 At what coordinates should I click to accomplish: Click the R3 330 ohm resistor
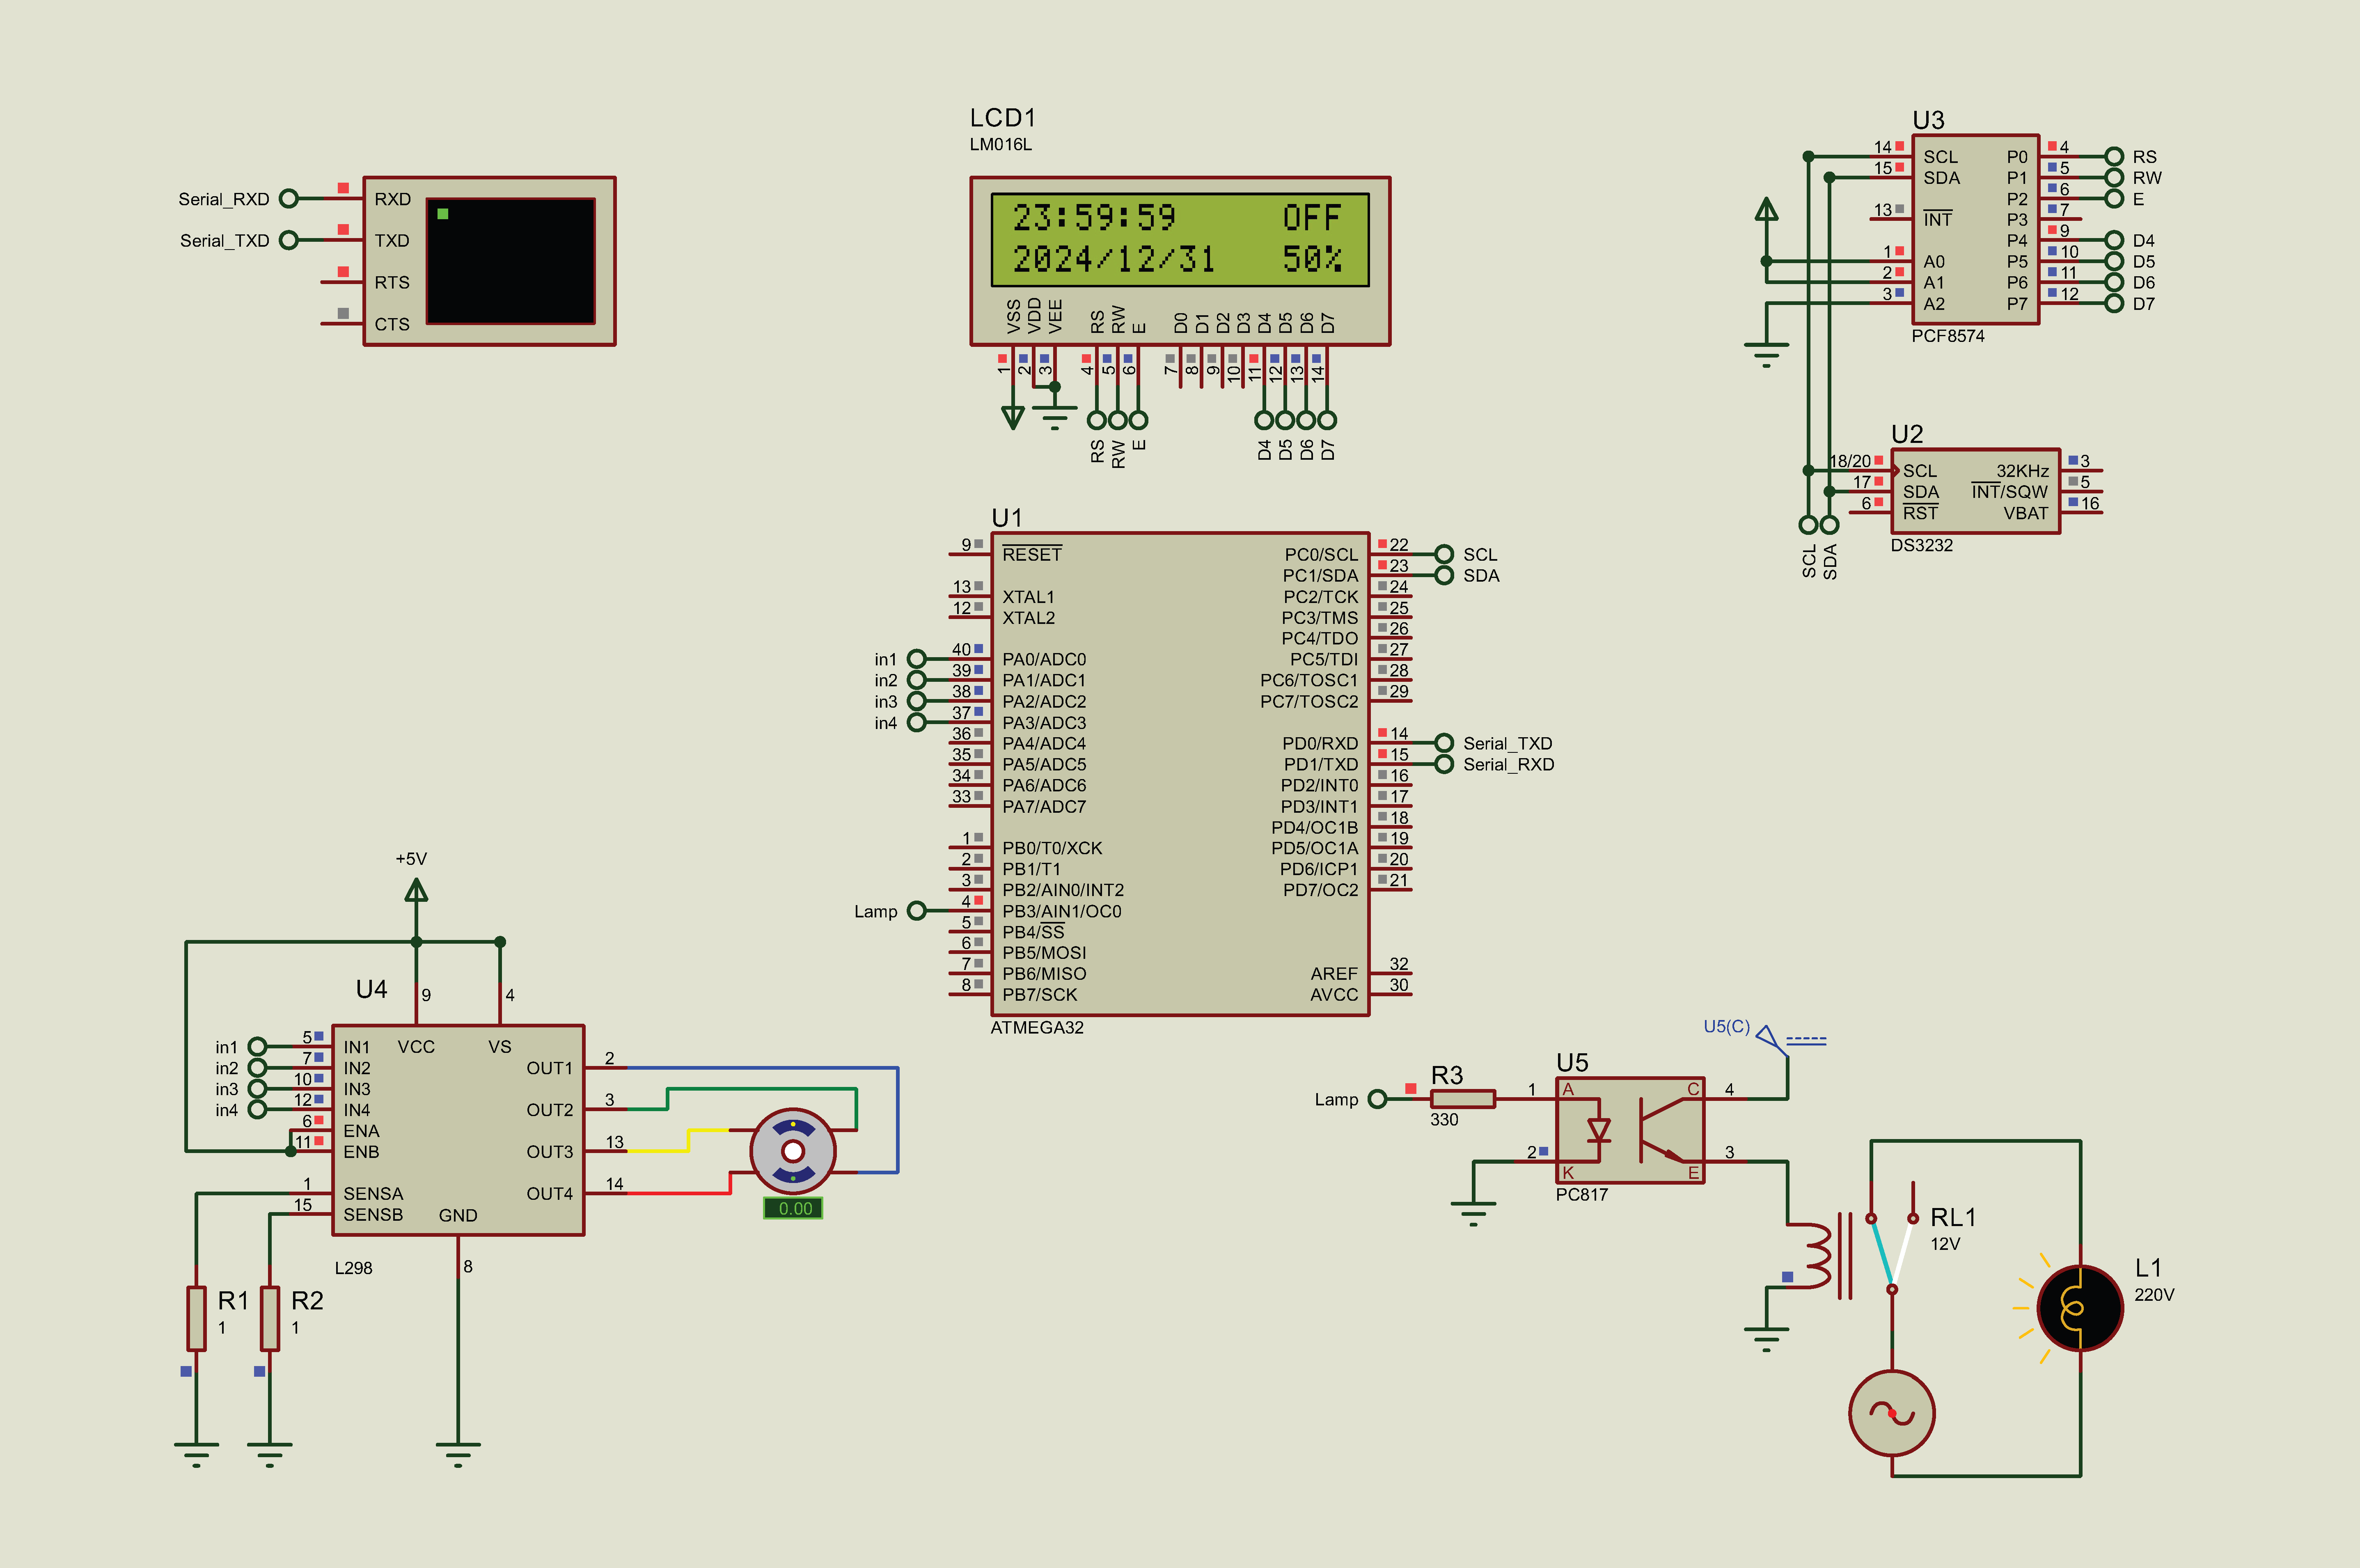coord(1463,1099)
